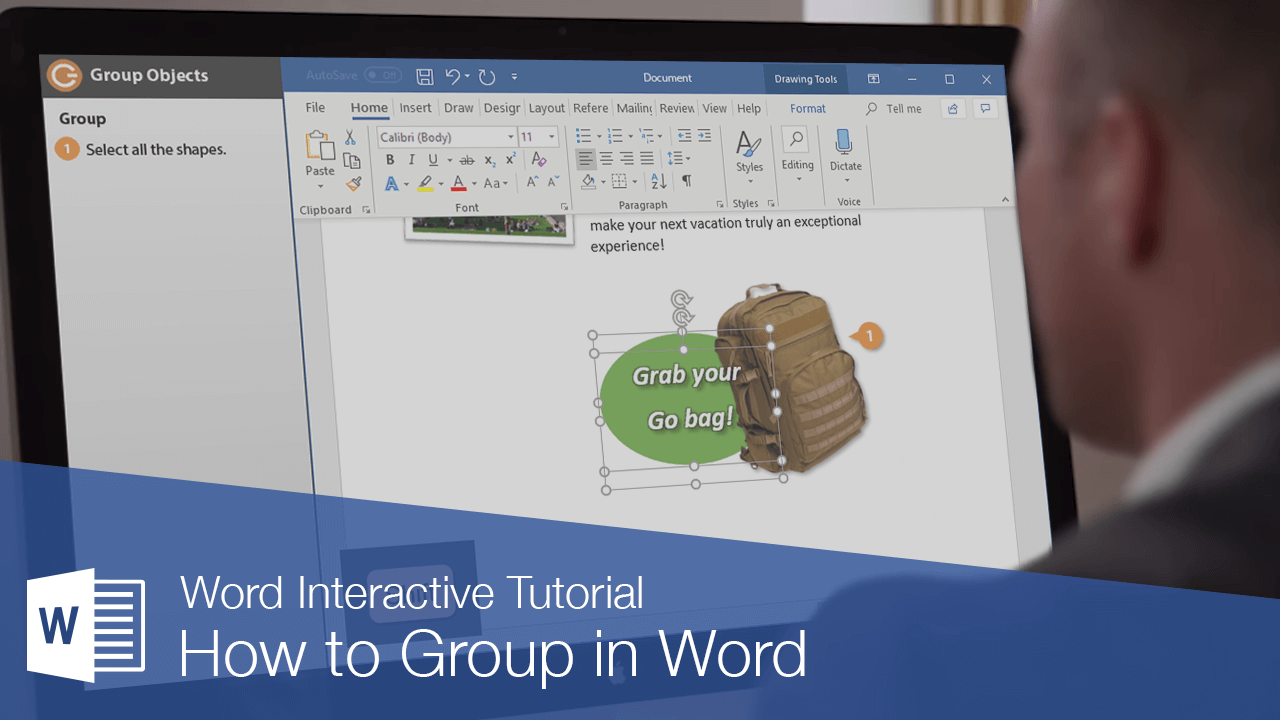
Task: Select yellow with the Text Highlight Color swatch
Action: pyautogui.click(x=427, y=182)
